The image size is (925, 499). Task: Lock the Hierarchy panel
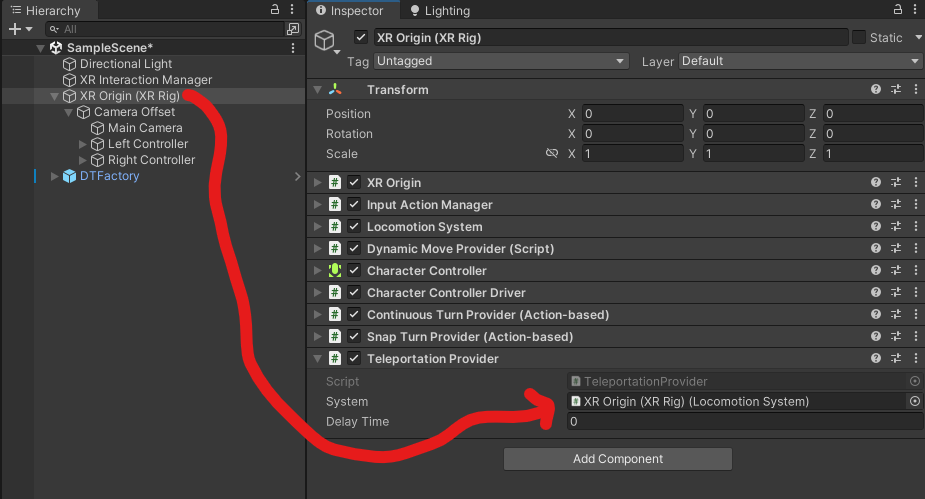(274, 9)
